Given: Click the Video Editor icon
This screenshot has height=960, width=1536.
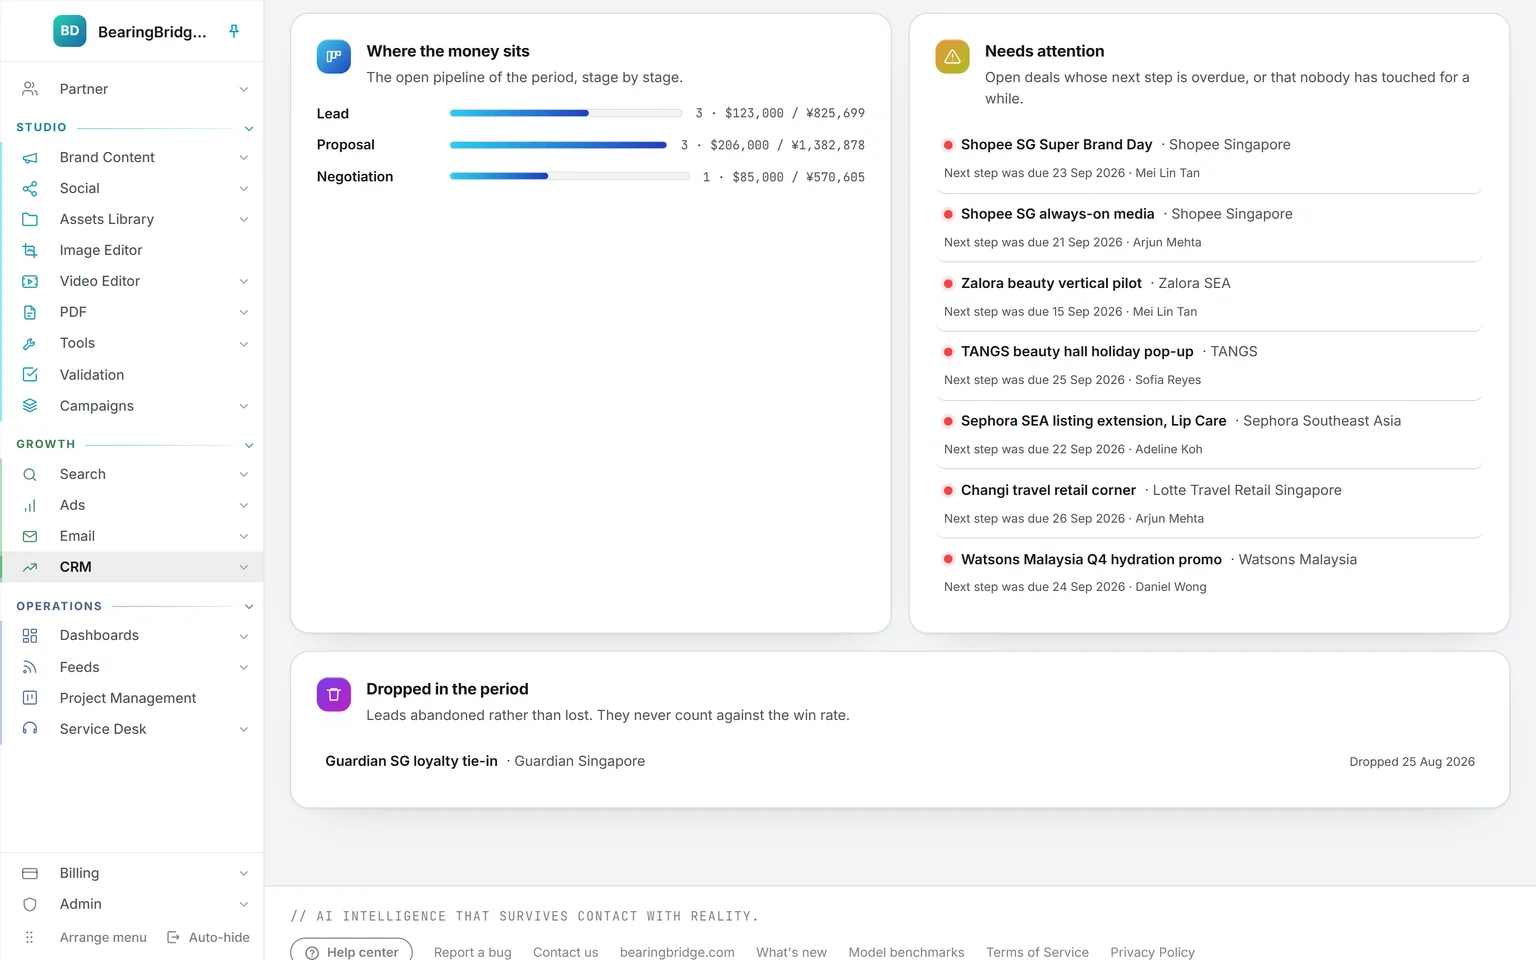Looking at the screenshot, I should [30, 281].
